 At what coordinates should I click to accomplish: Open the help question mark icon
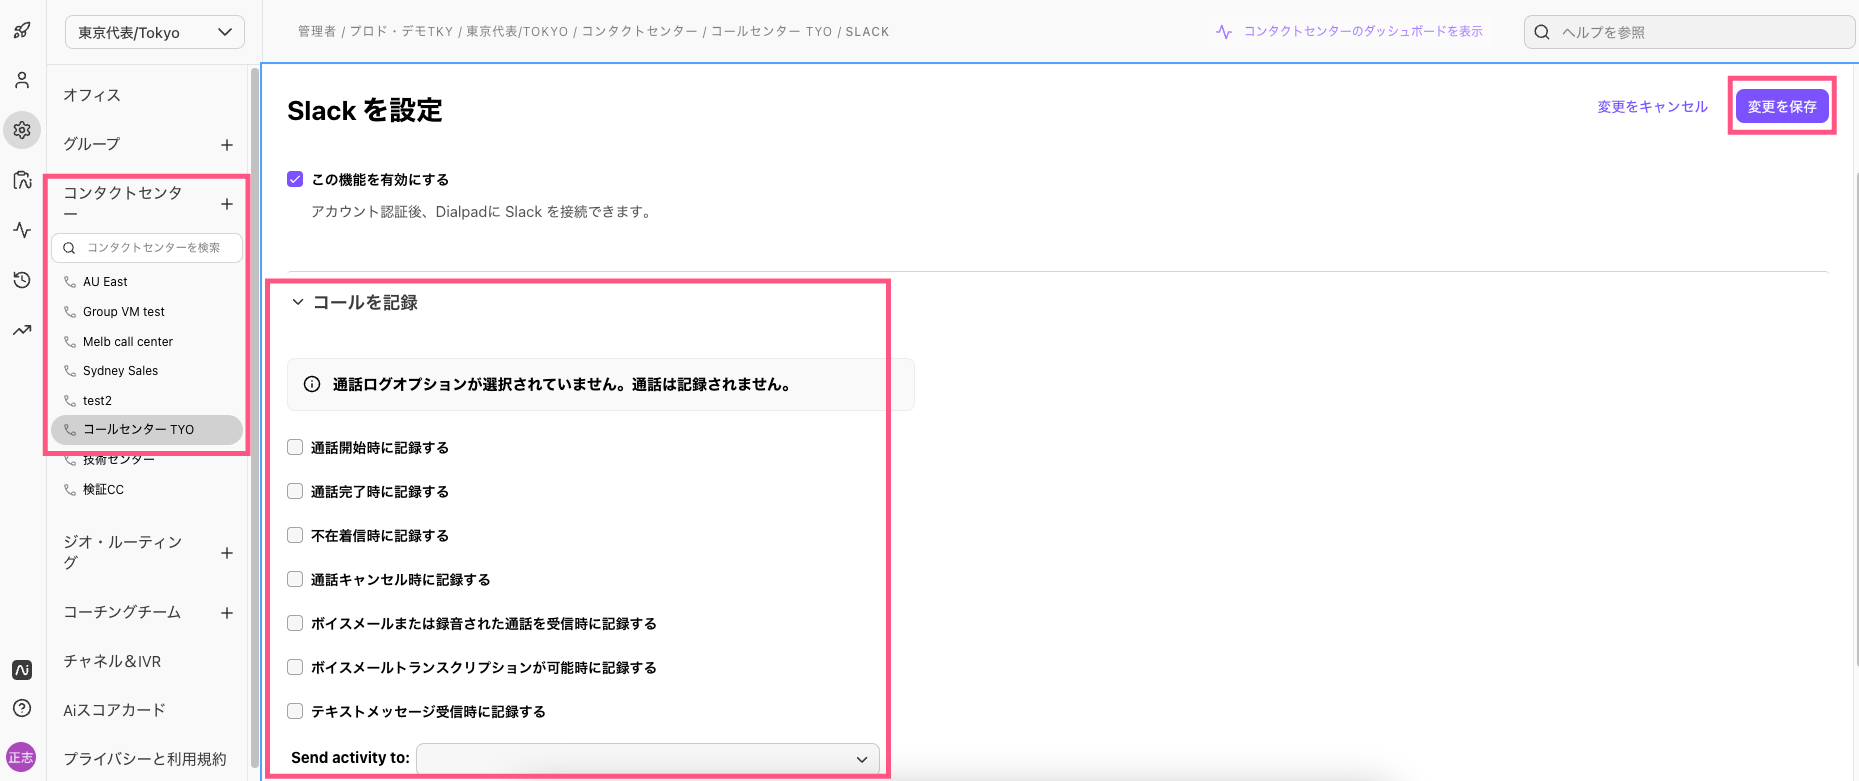coord(22,708)
